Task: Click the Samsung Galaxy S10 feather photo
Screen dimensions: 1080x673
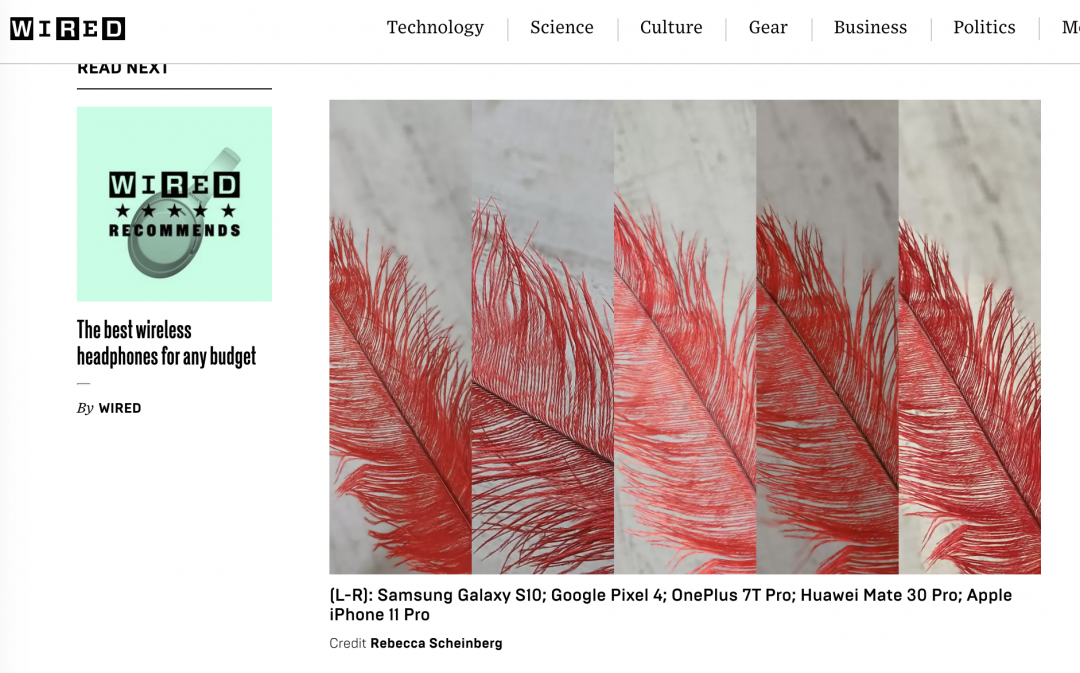Action: coord(400,337)
